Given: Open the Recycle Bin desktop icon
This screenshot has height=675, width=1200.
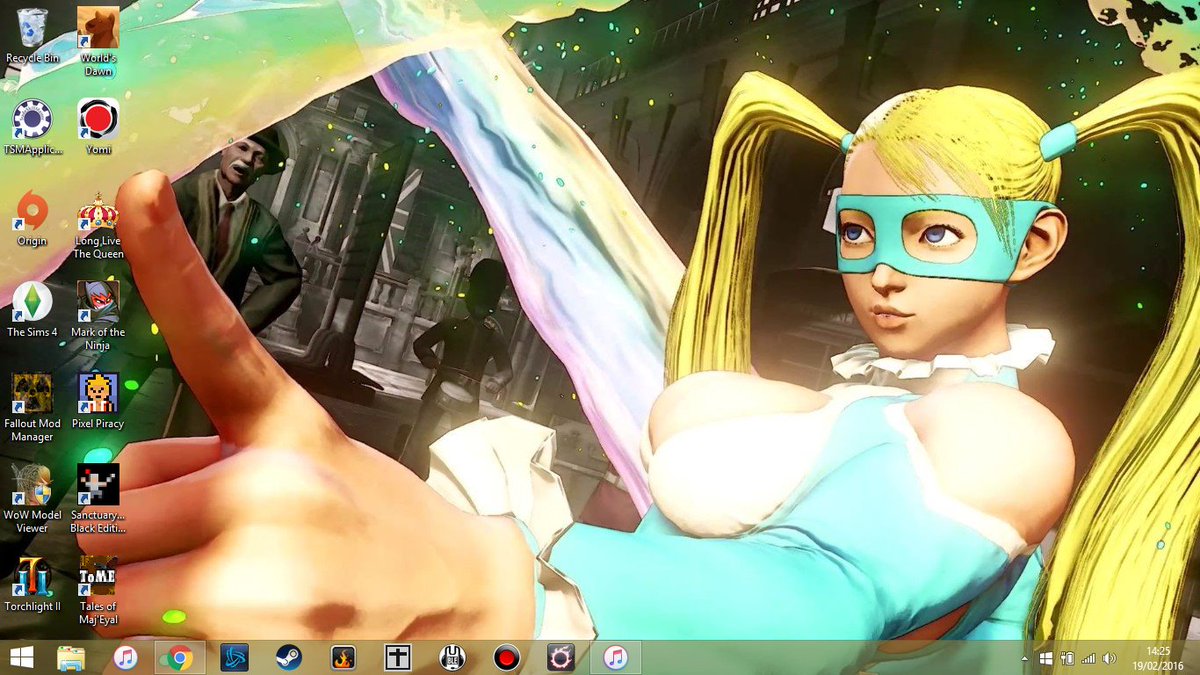Looking at the screenshot, I should [32, 36].
